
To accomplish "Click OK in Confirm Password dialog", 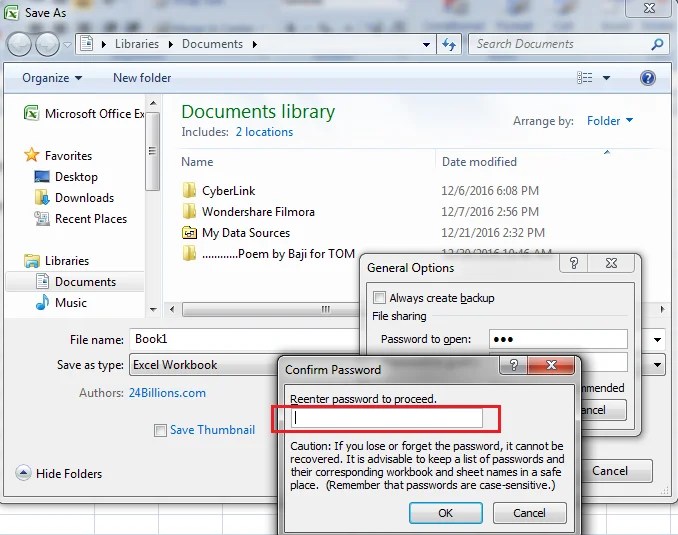I will (445, 513).
